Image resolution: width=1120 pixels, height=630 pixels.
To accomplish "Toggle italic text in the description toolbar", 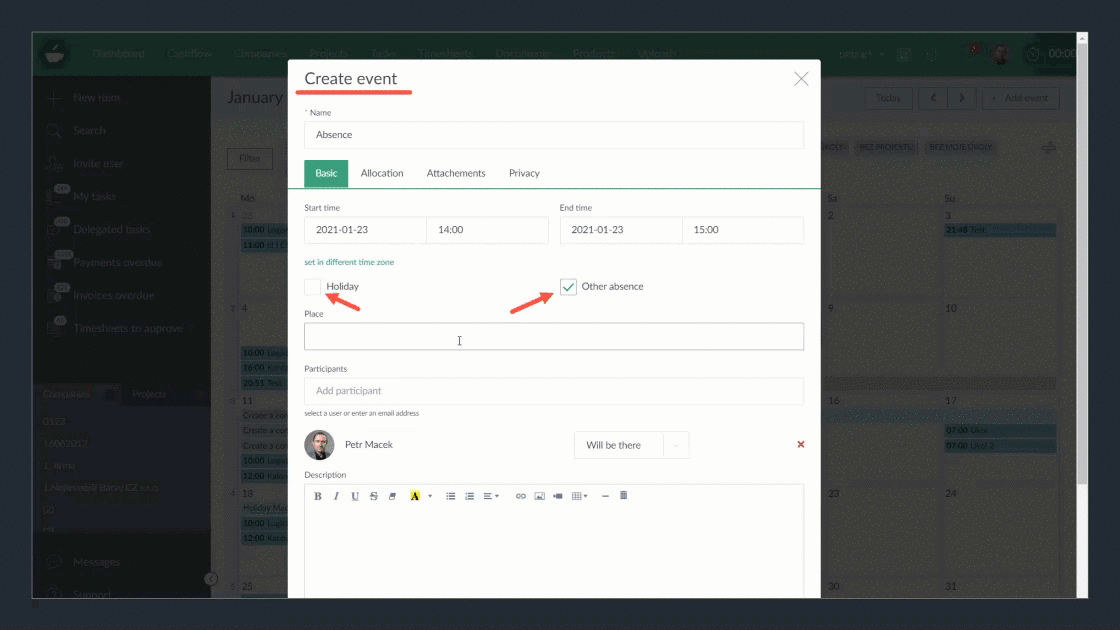I will [x=336, y=496].
